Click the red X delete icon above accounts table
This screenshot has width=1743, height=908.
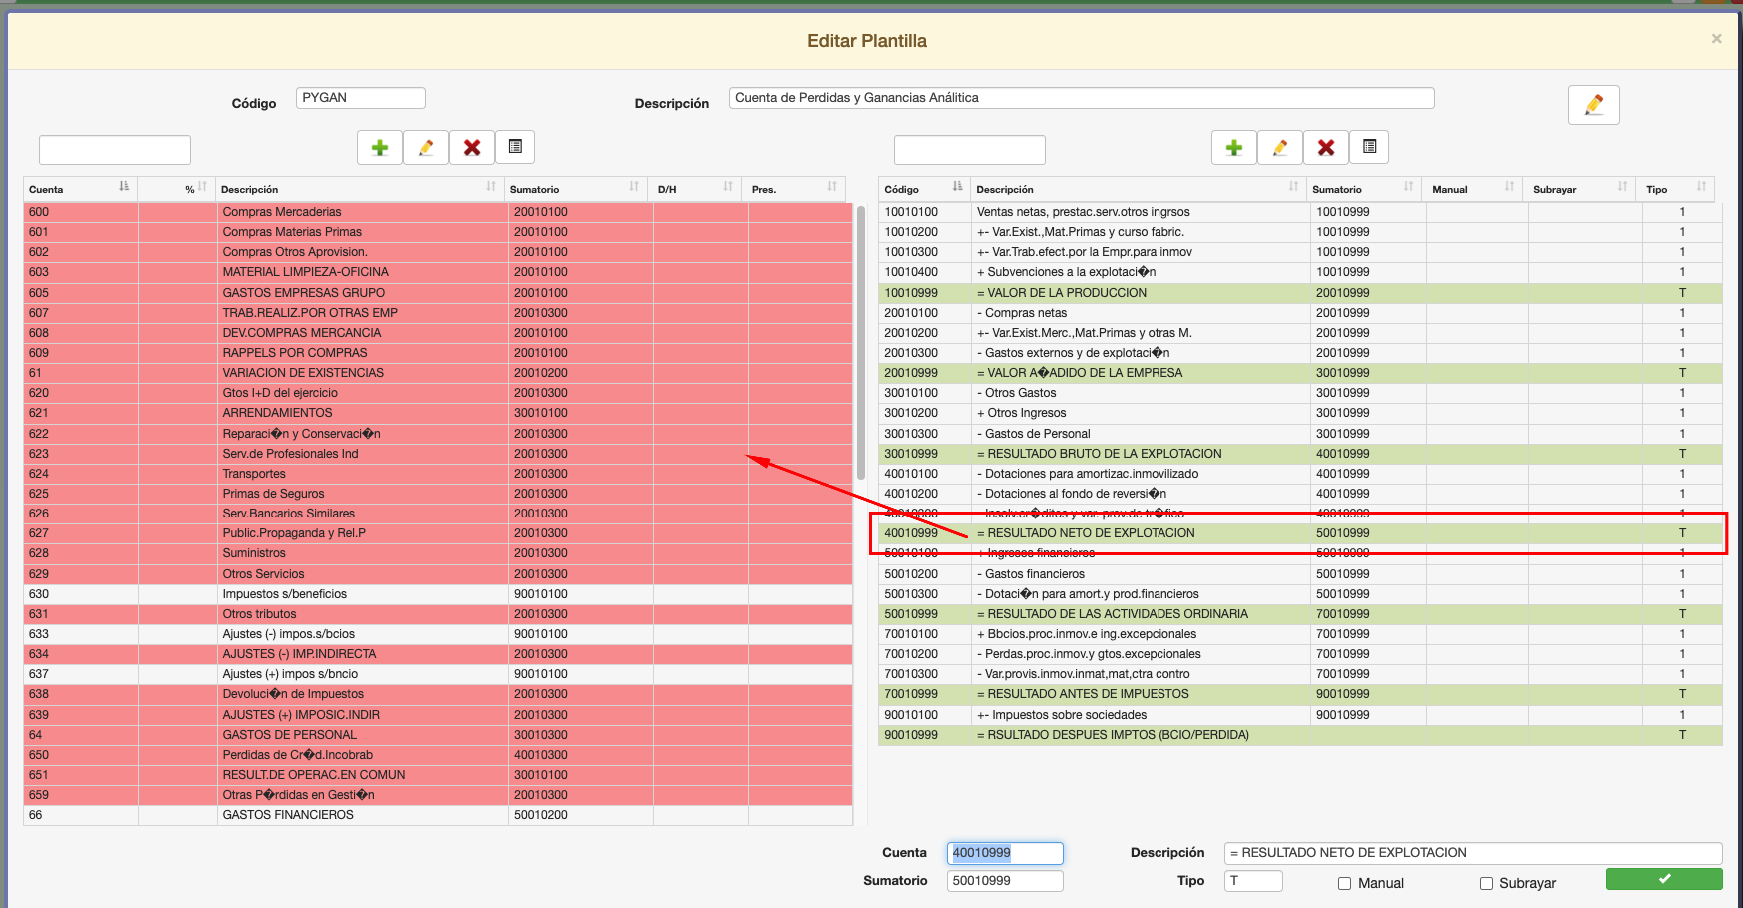coord(472,148)
